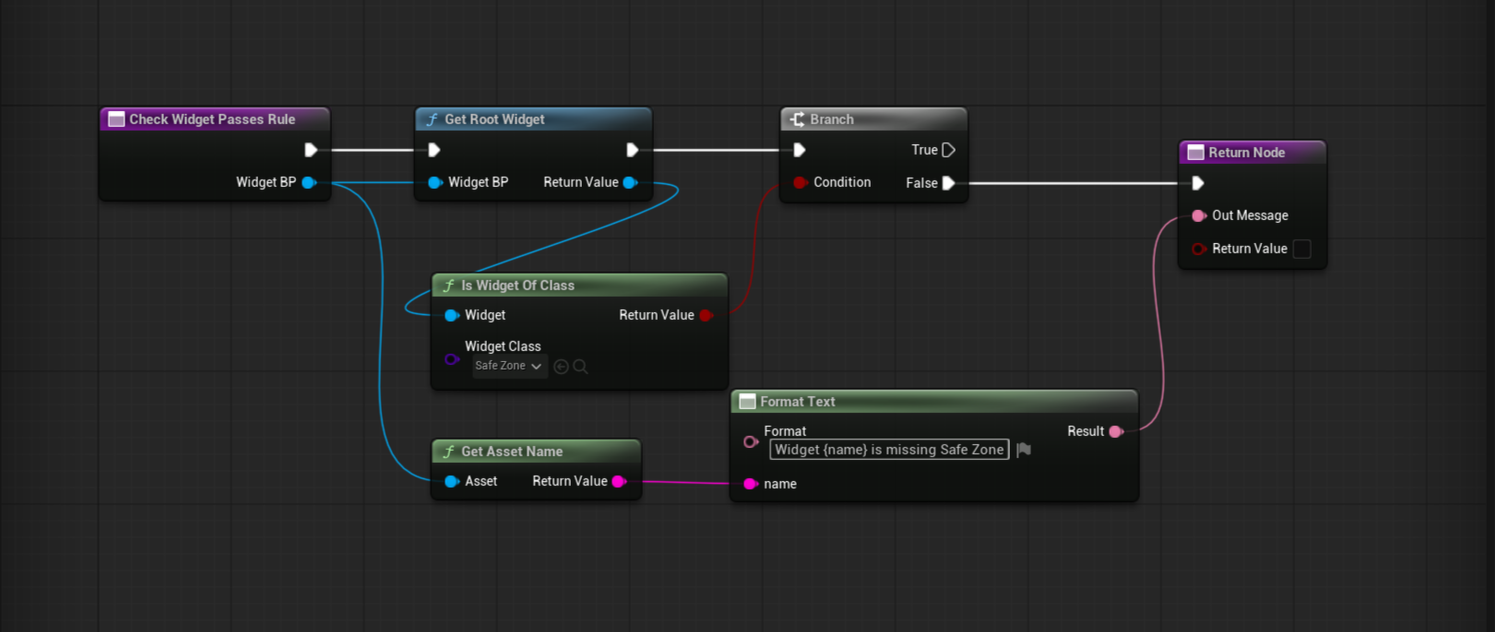Image resolution: width=1495 pixels, height=632 pixels.
Task: Click Return Value pin on Get Root Widget
Action: pos(630,182)
